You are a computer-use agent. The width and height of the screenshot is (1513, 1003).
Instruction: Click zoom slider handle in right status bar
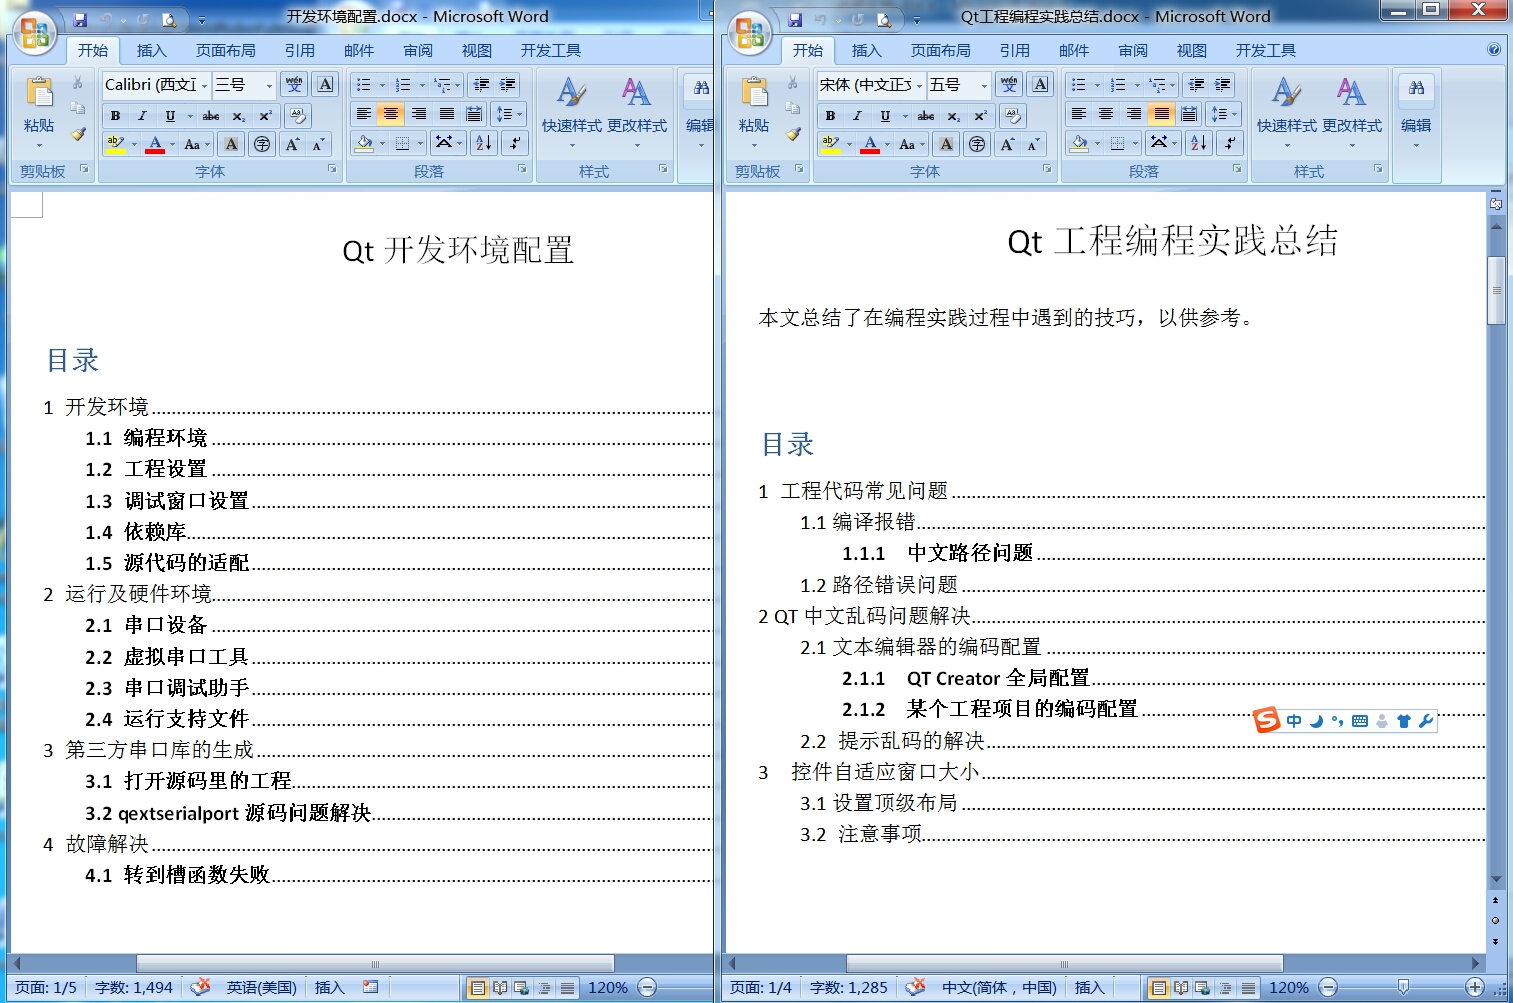(x=1403, y=987)
